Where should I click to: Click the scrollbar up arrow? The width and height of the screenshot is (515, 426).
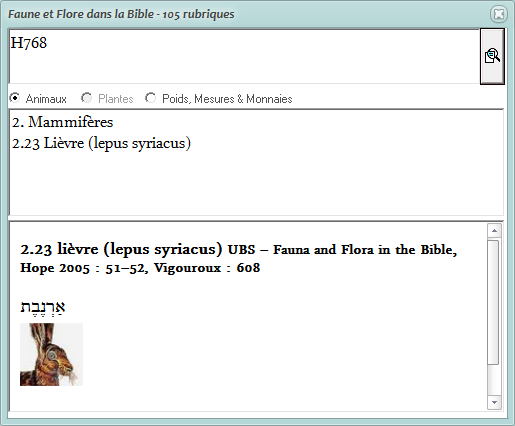tap(494, 231)
